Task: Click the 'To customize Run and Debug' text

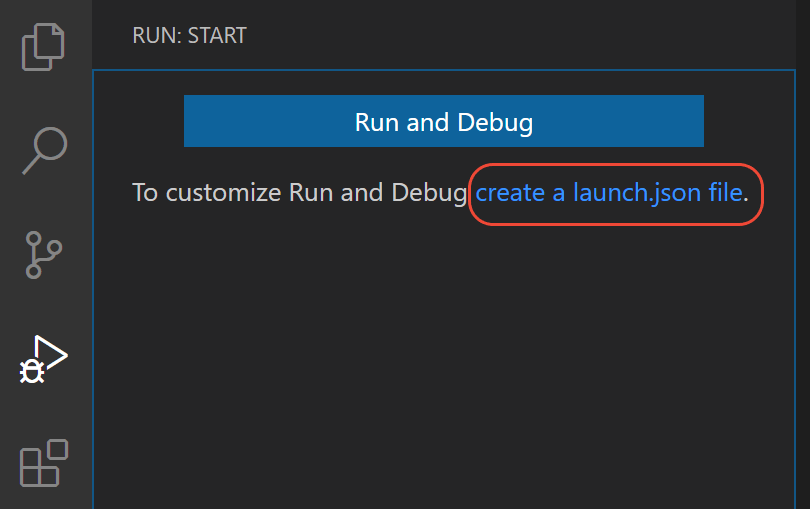Action: 300,192
